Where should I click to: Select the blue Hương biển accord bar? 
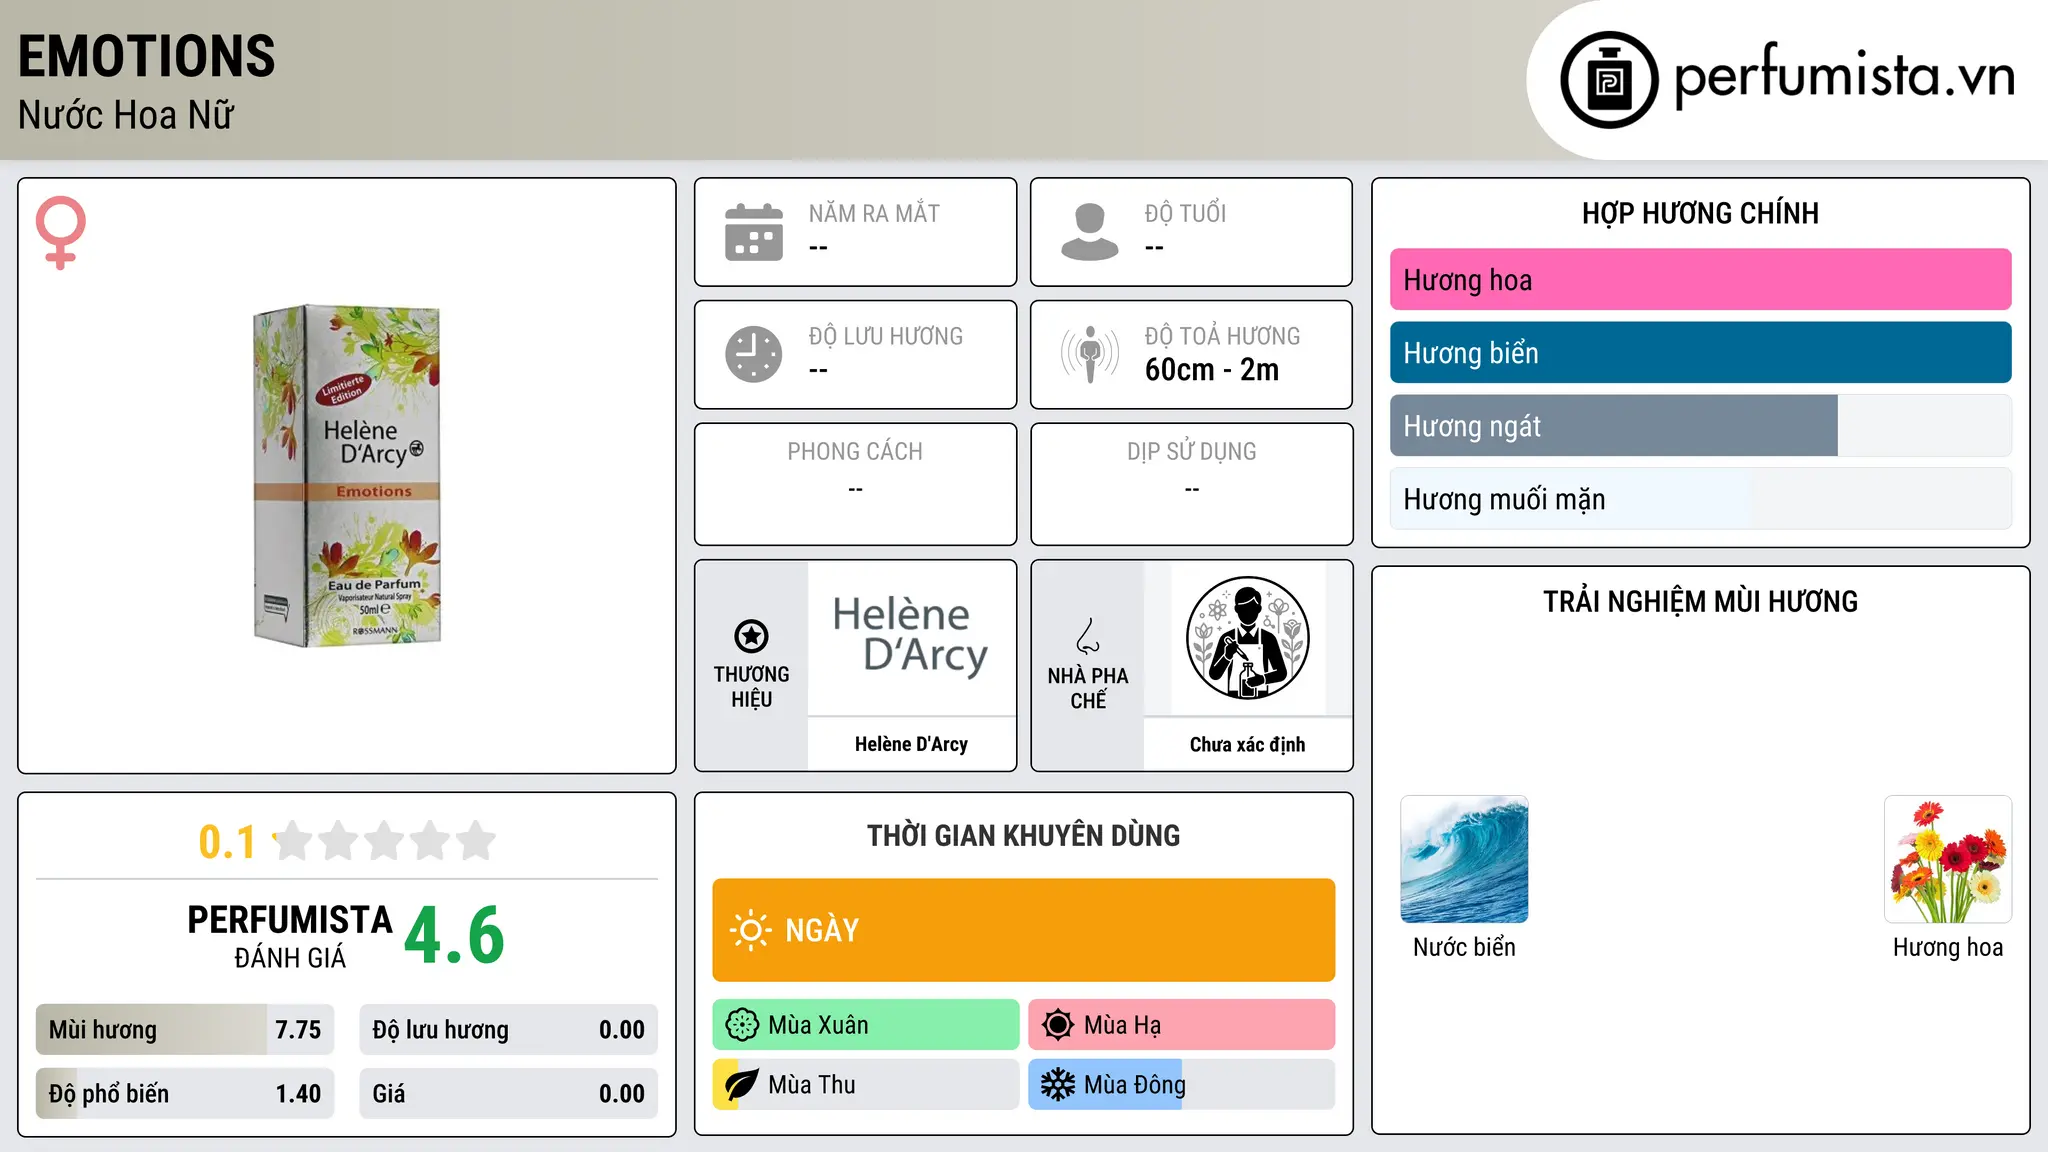[x=1700, y=353]
